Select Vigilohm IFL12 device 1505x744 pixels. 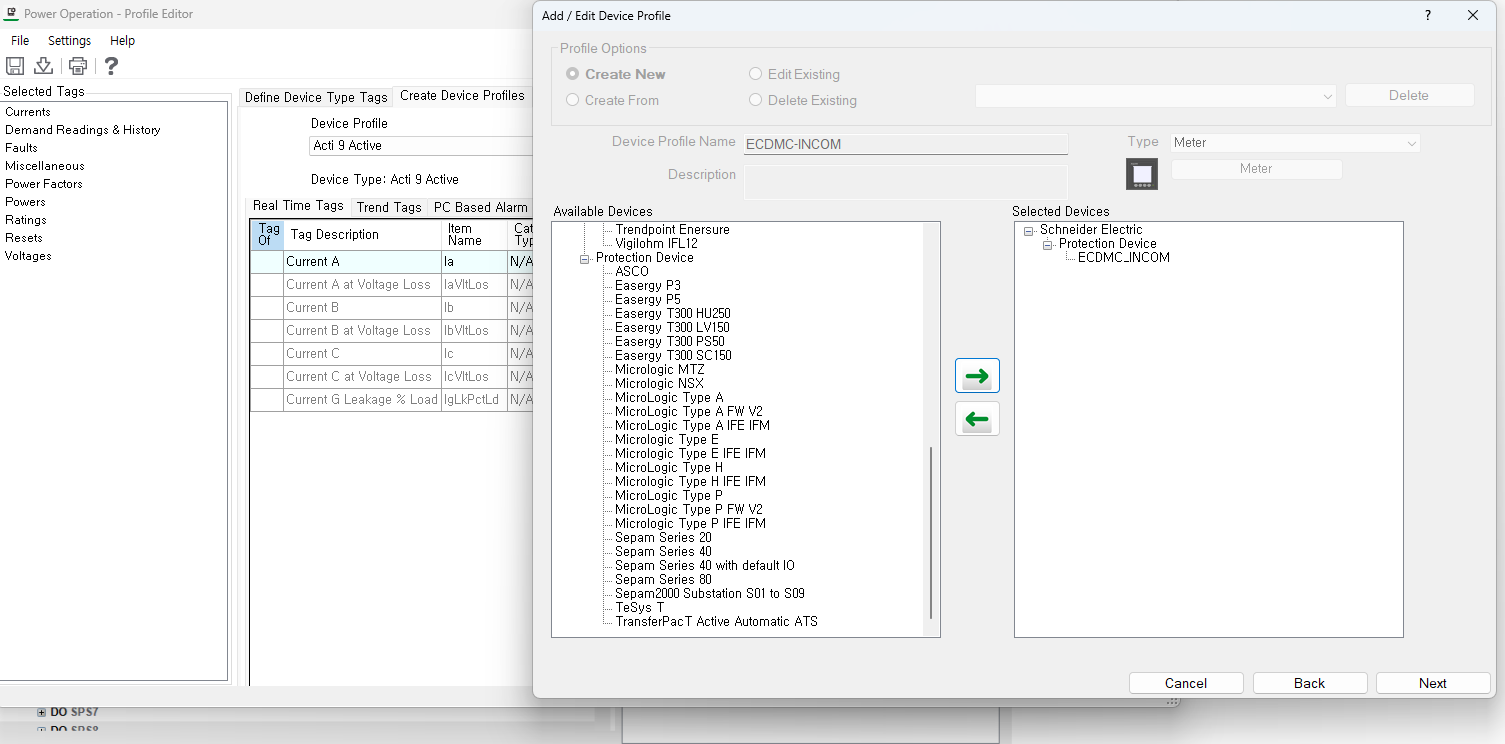[x=657, y=244]
